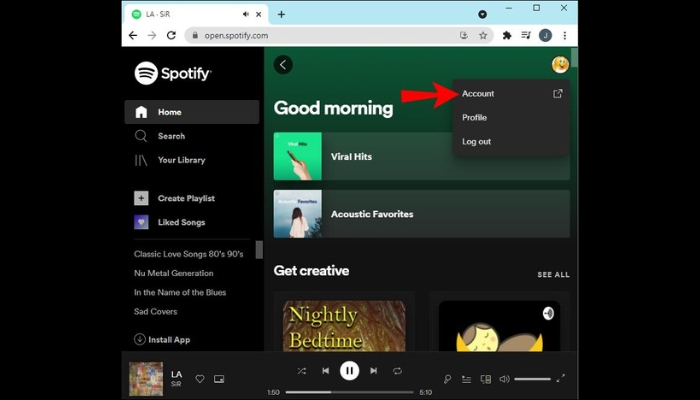Open picture-in-picture mini player icon
This screenshot has height=400, width=700.
(x=219, y=379)
